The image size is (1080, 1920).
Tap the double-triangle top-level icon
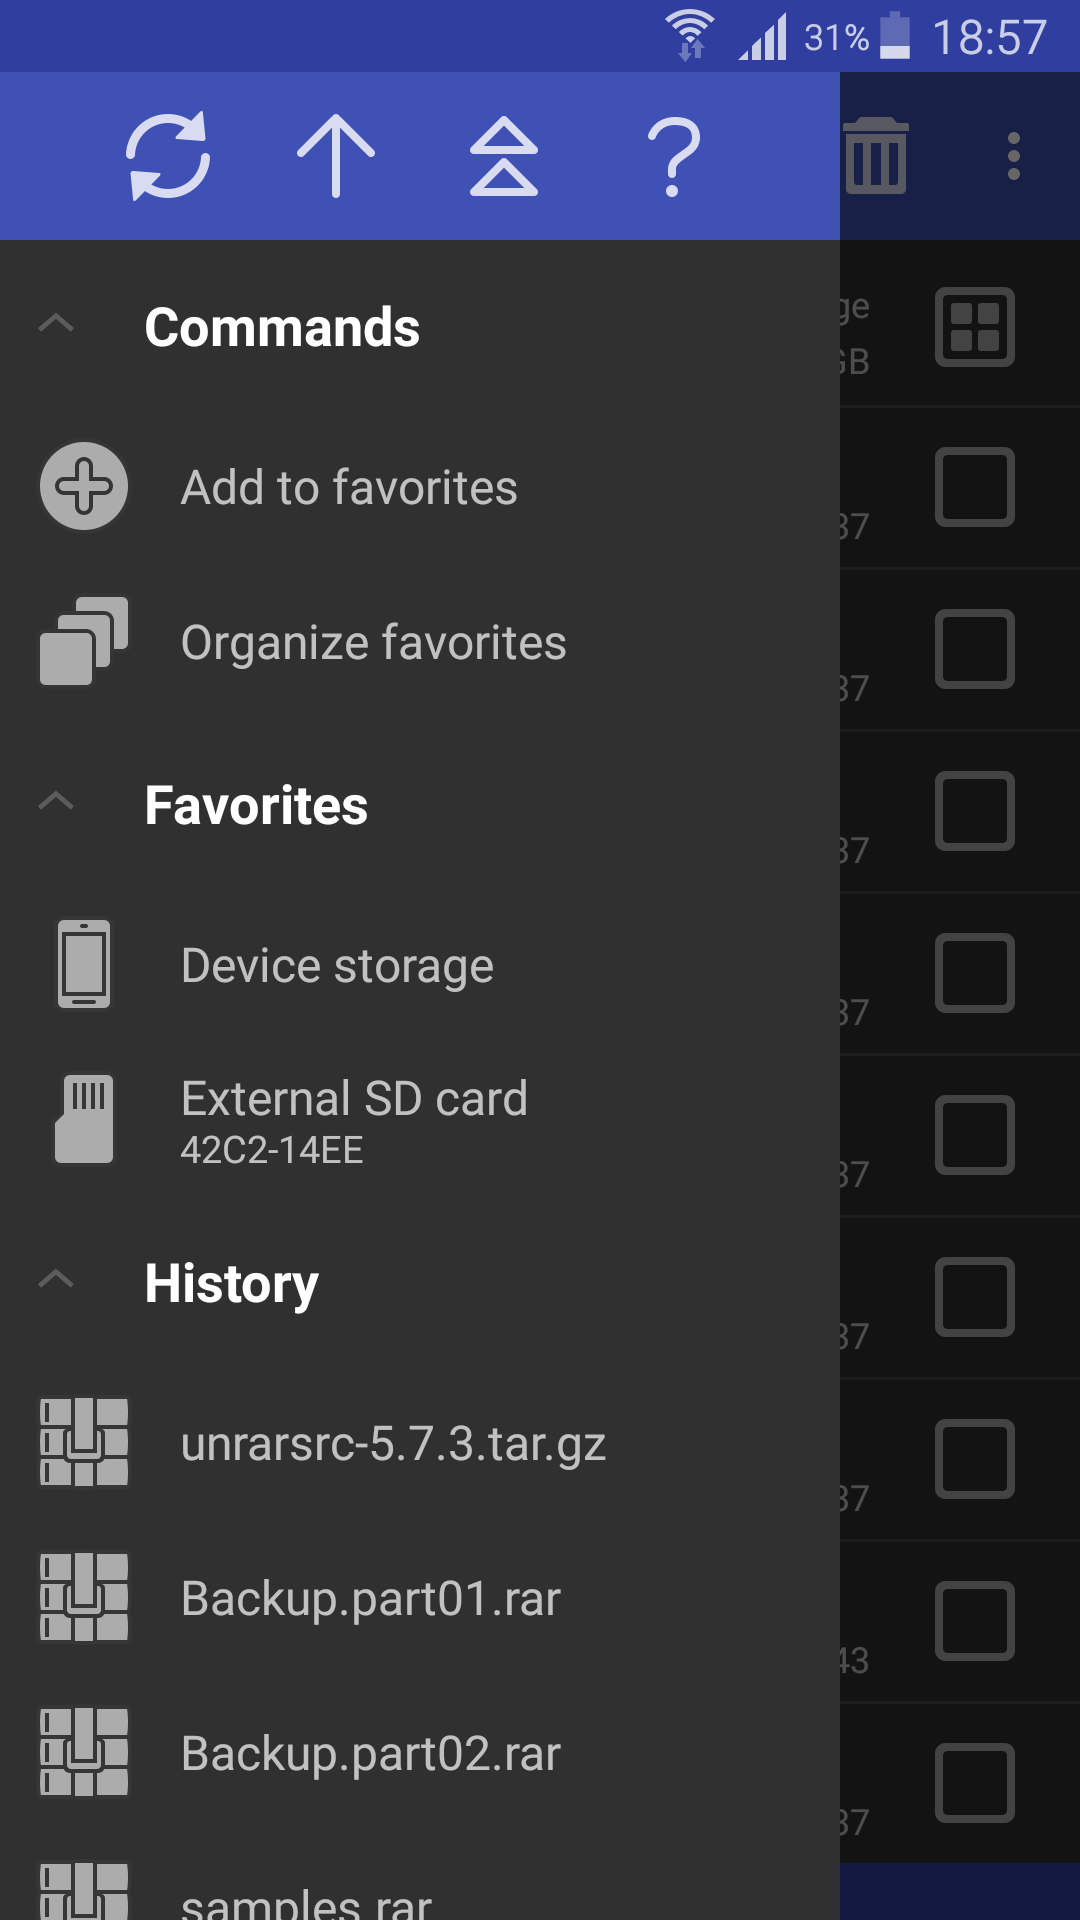pyautogui.click(x=504, y=156)
